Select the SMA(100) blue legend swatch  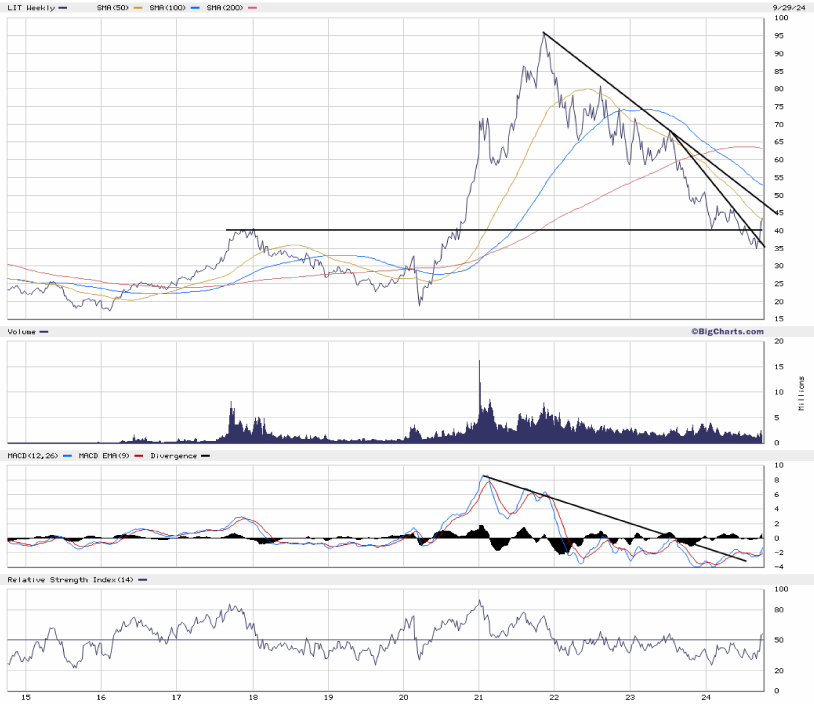click(x=197, y=7)
